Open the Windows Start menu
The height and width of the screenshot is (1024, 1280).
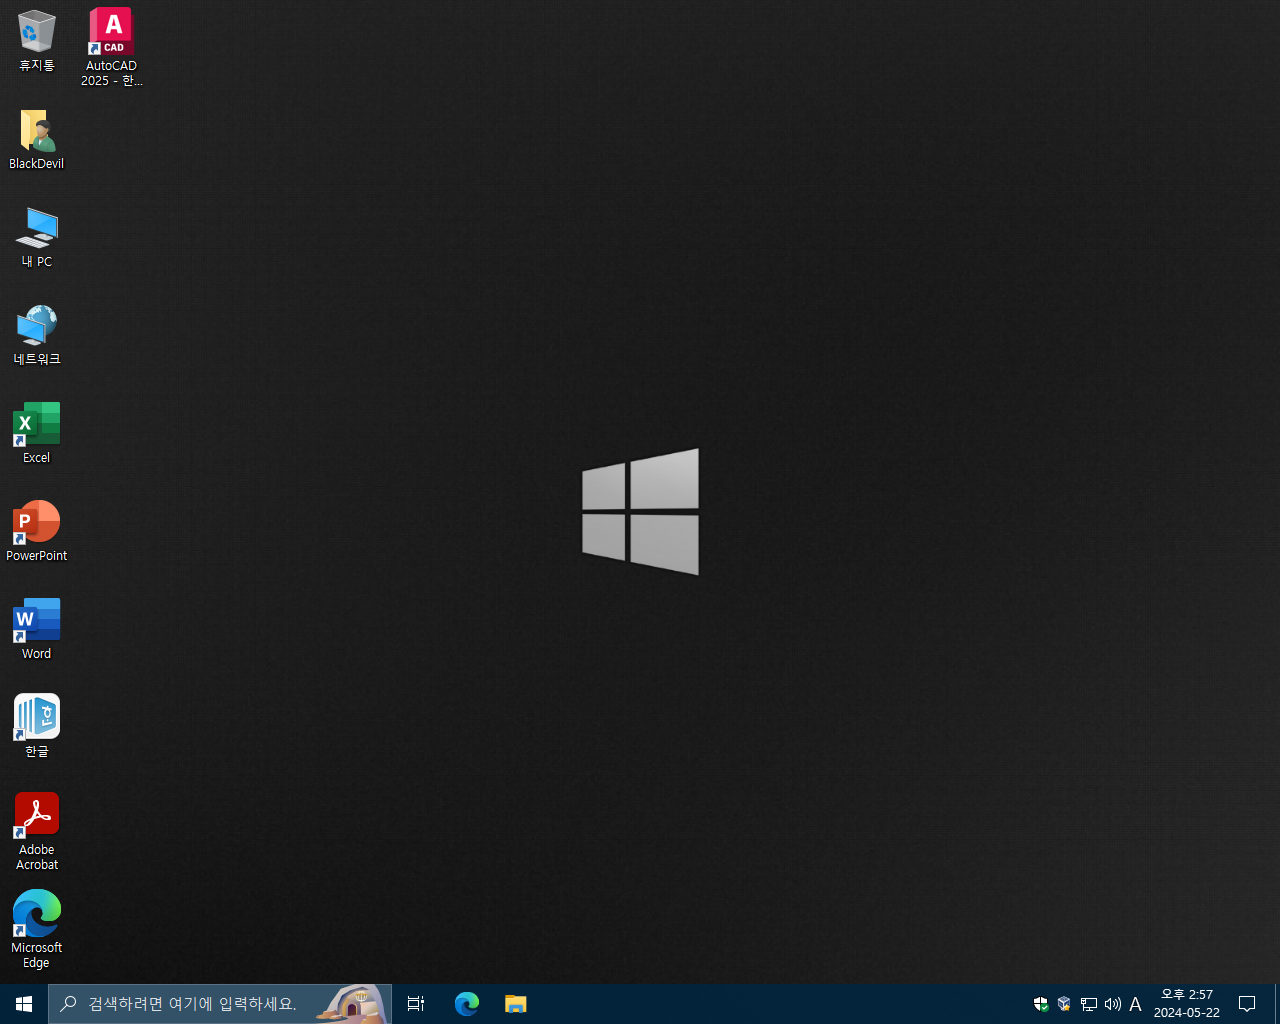pyautogui.click(x=24, y=1004)
